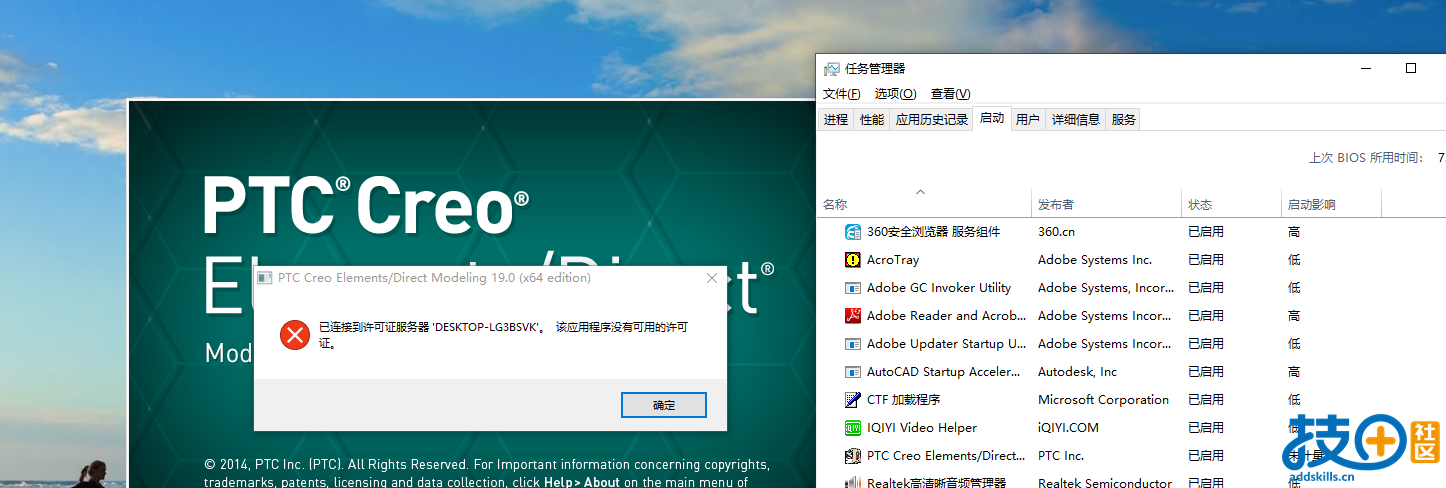1446x488 pixels.
Task: Select the Adobe Updater Startup U... entry
Action: point(946,344)
